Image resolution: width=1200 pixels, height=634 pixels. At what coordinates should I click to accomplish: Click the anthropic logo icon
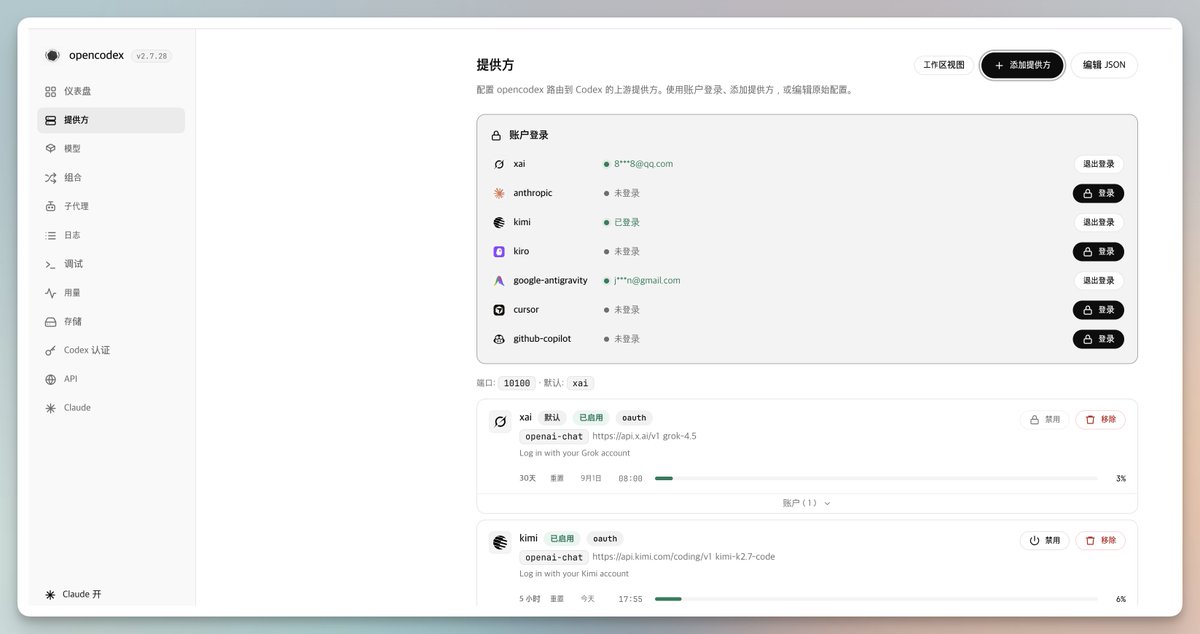point(499,193)
